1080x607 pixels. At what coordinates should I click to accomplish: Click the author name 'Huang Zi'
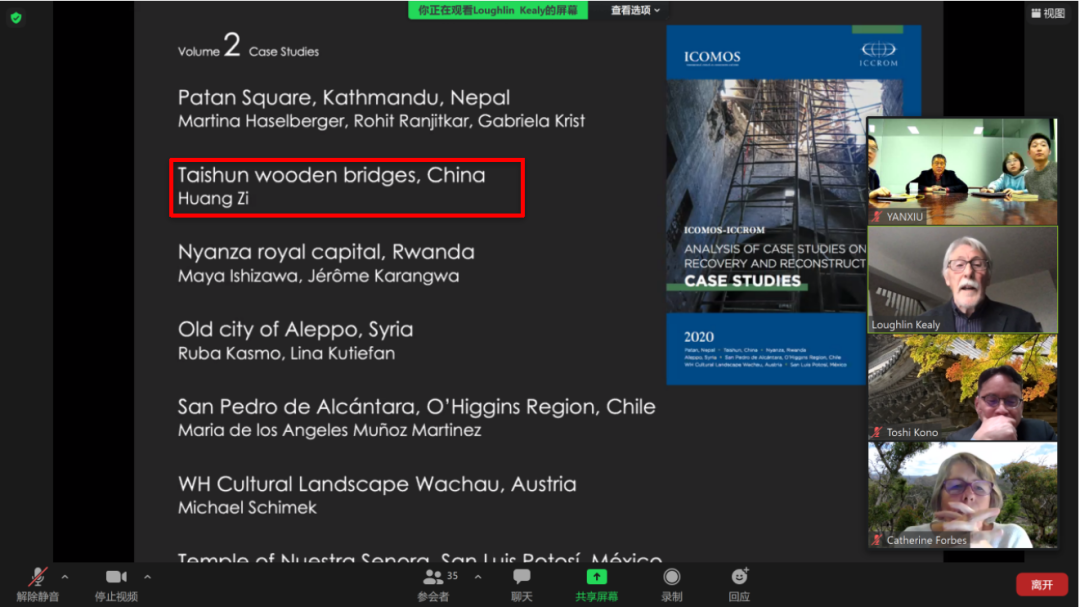[213, 198]
